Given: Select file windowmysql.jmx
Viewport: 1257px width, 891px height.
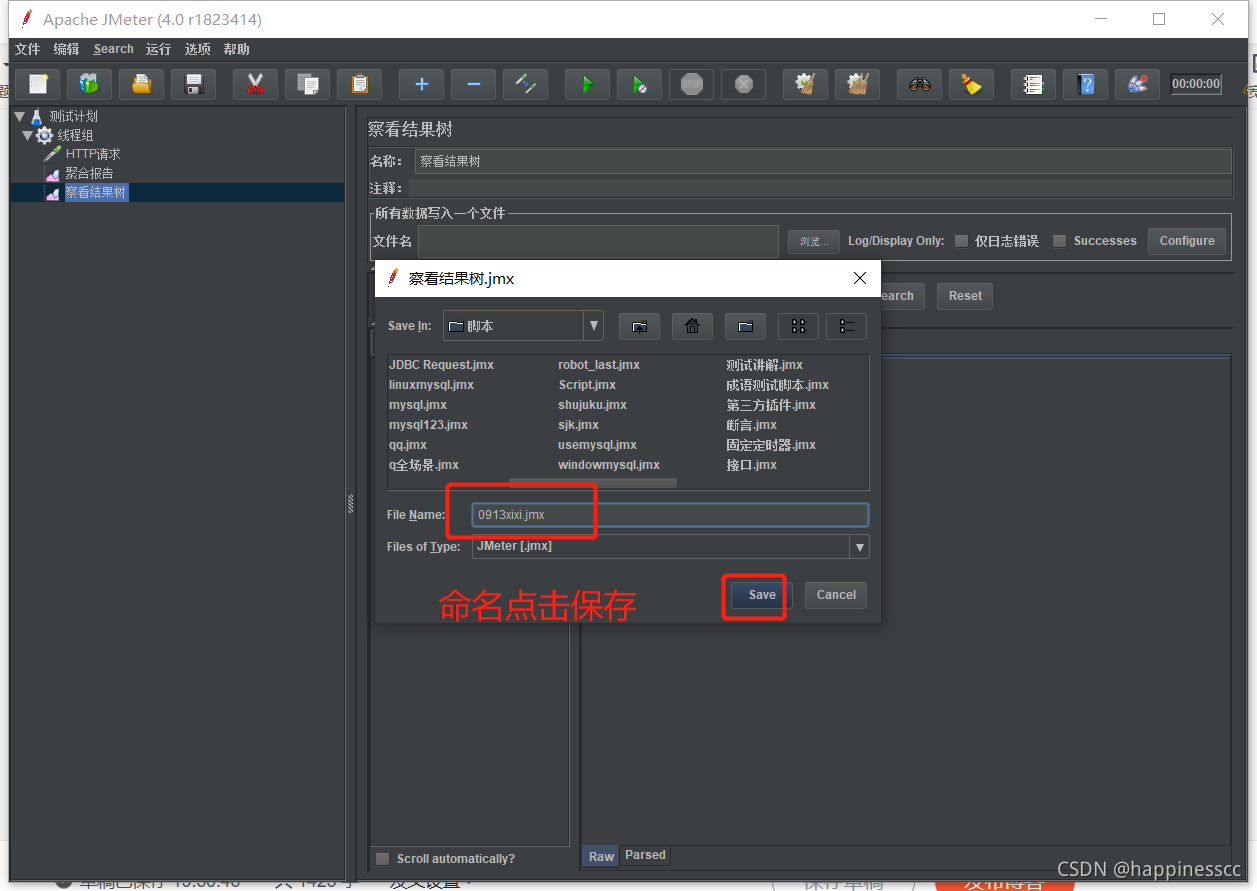Looking at the screenshot, I should click(609, 465).
